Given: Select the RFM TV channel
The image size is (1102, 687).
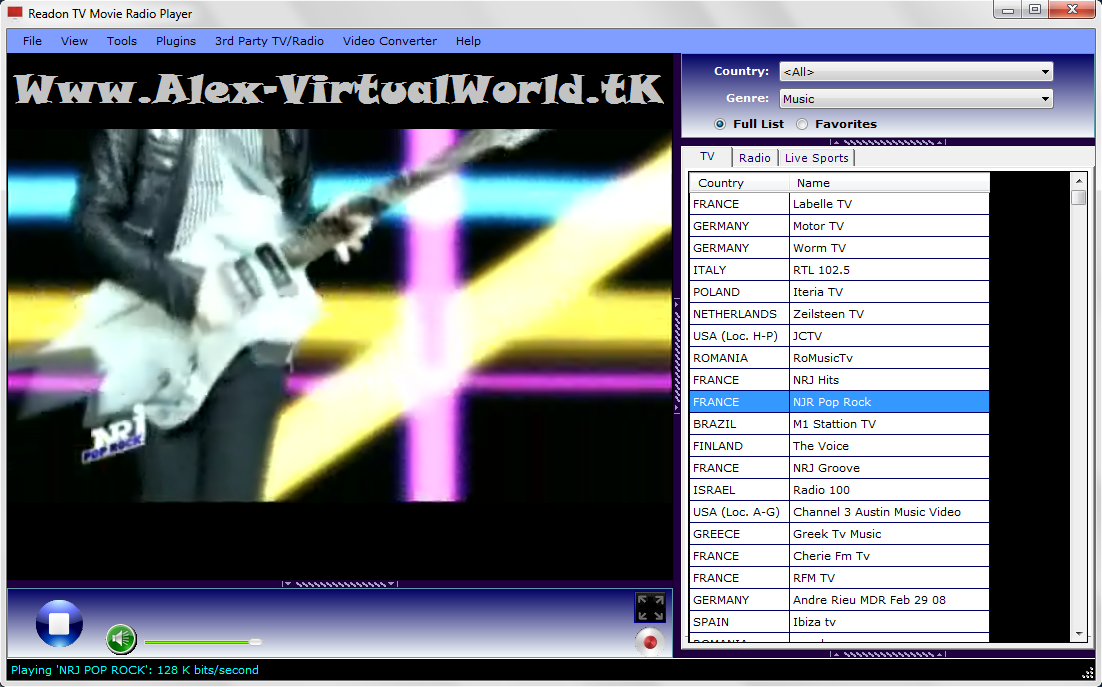Looking at the screenshot, I should pos(889,578).
